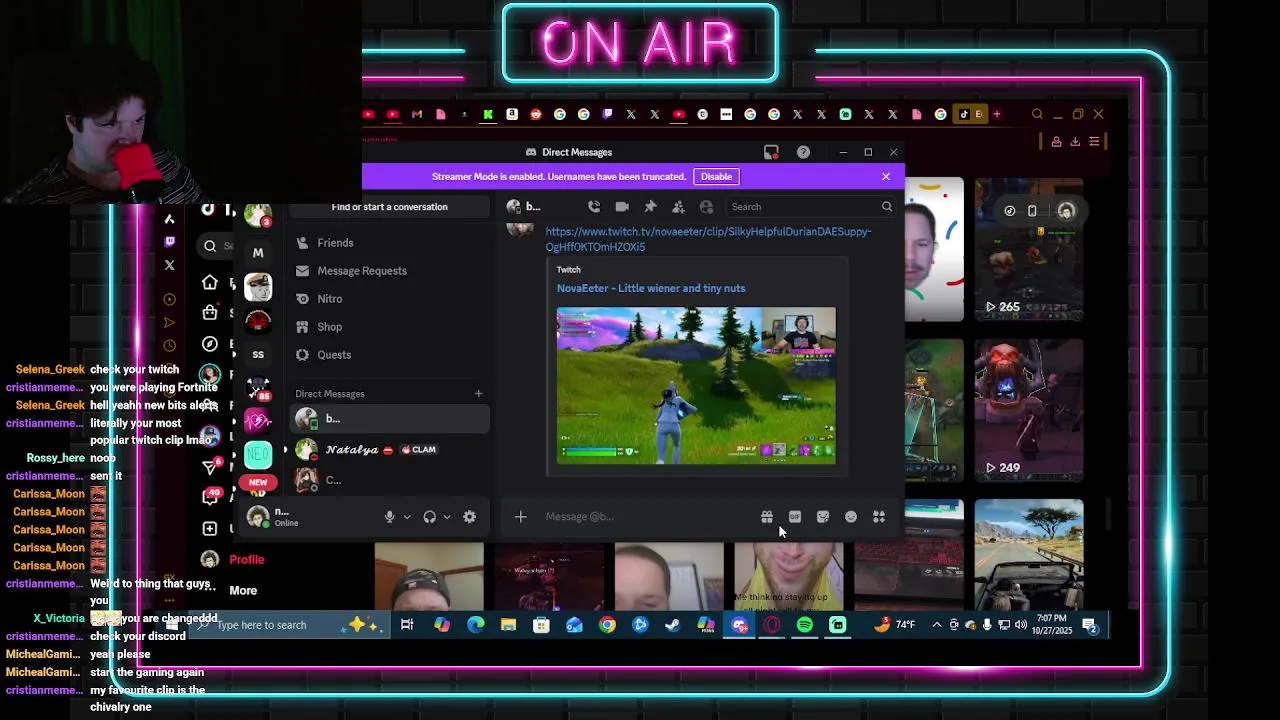Click Find or start a conversation
This screenshot has height=720, width=1280.
coord(390,207)
